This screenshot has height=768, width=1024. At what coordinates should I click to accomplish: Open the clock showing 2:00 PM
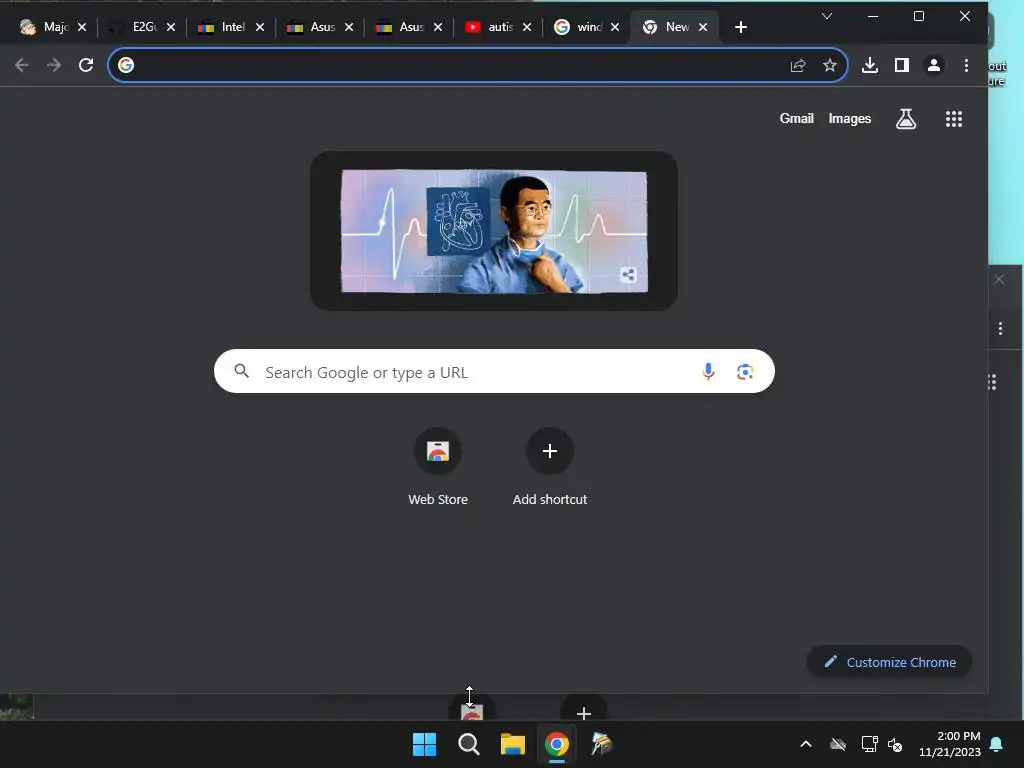pyautogui.click(x=950, y=744)
